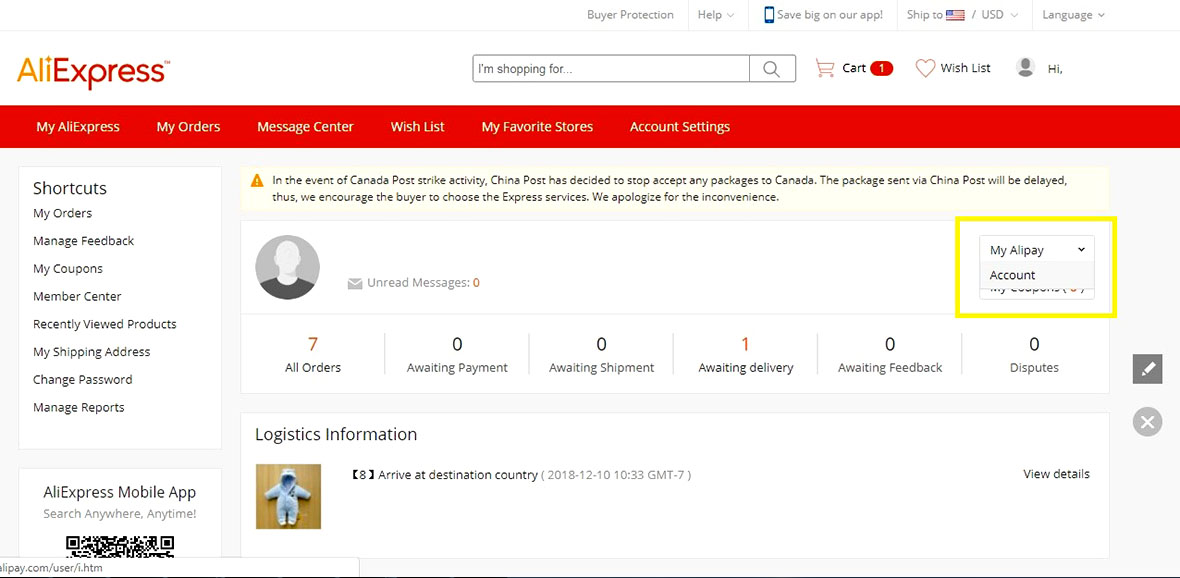The height and width of the screenshot is (578, 1180).
Task: Open My Orders in red navigation bar
Action: [188, 127]
